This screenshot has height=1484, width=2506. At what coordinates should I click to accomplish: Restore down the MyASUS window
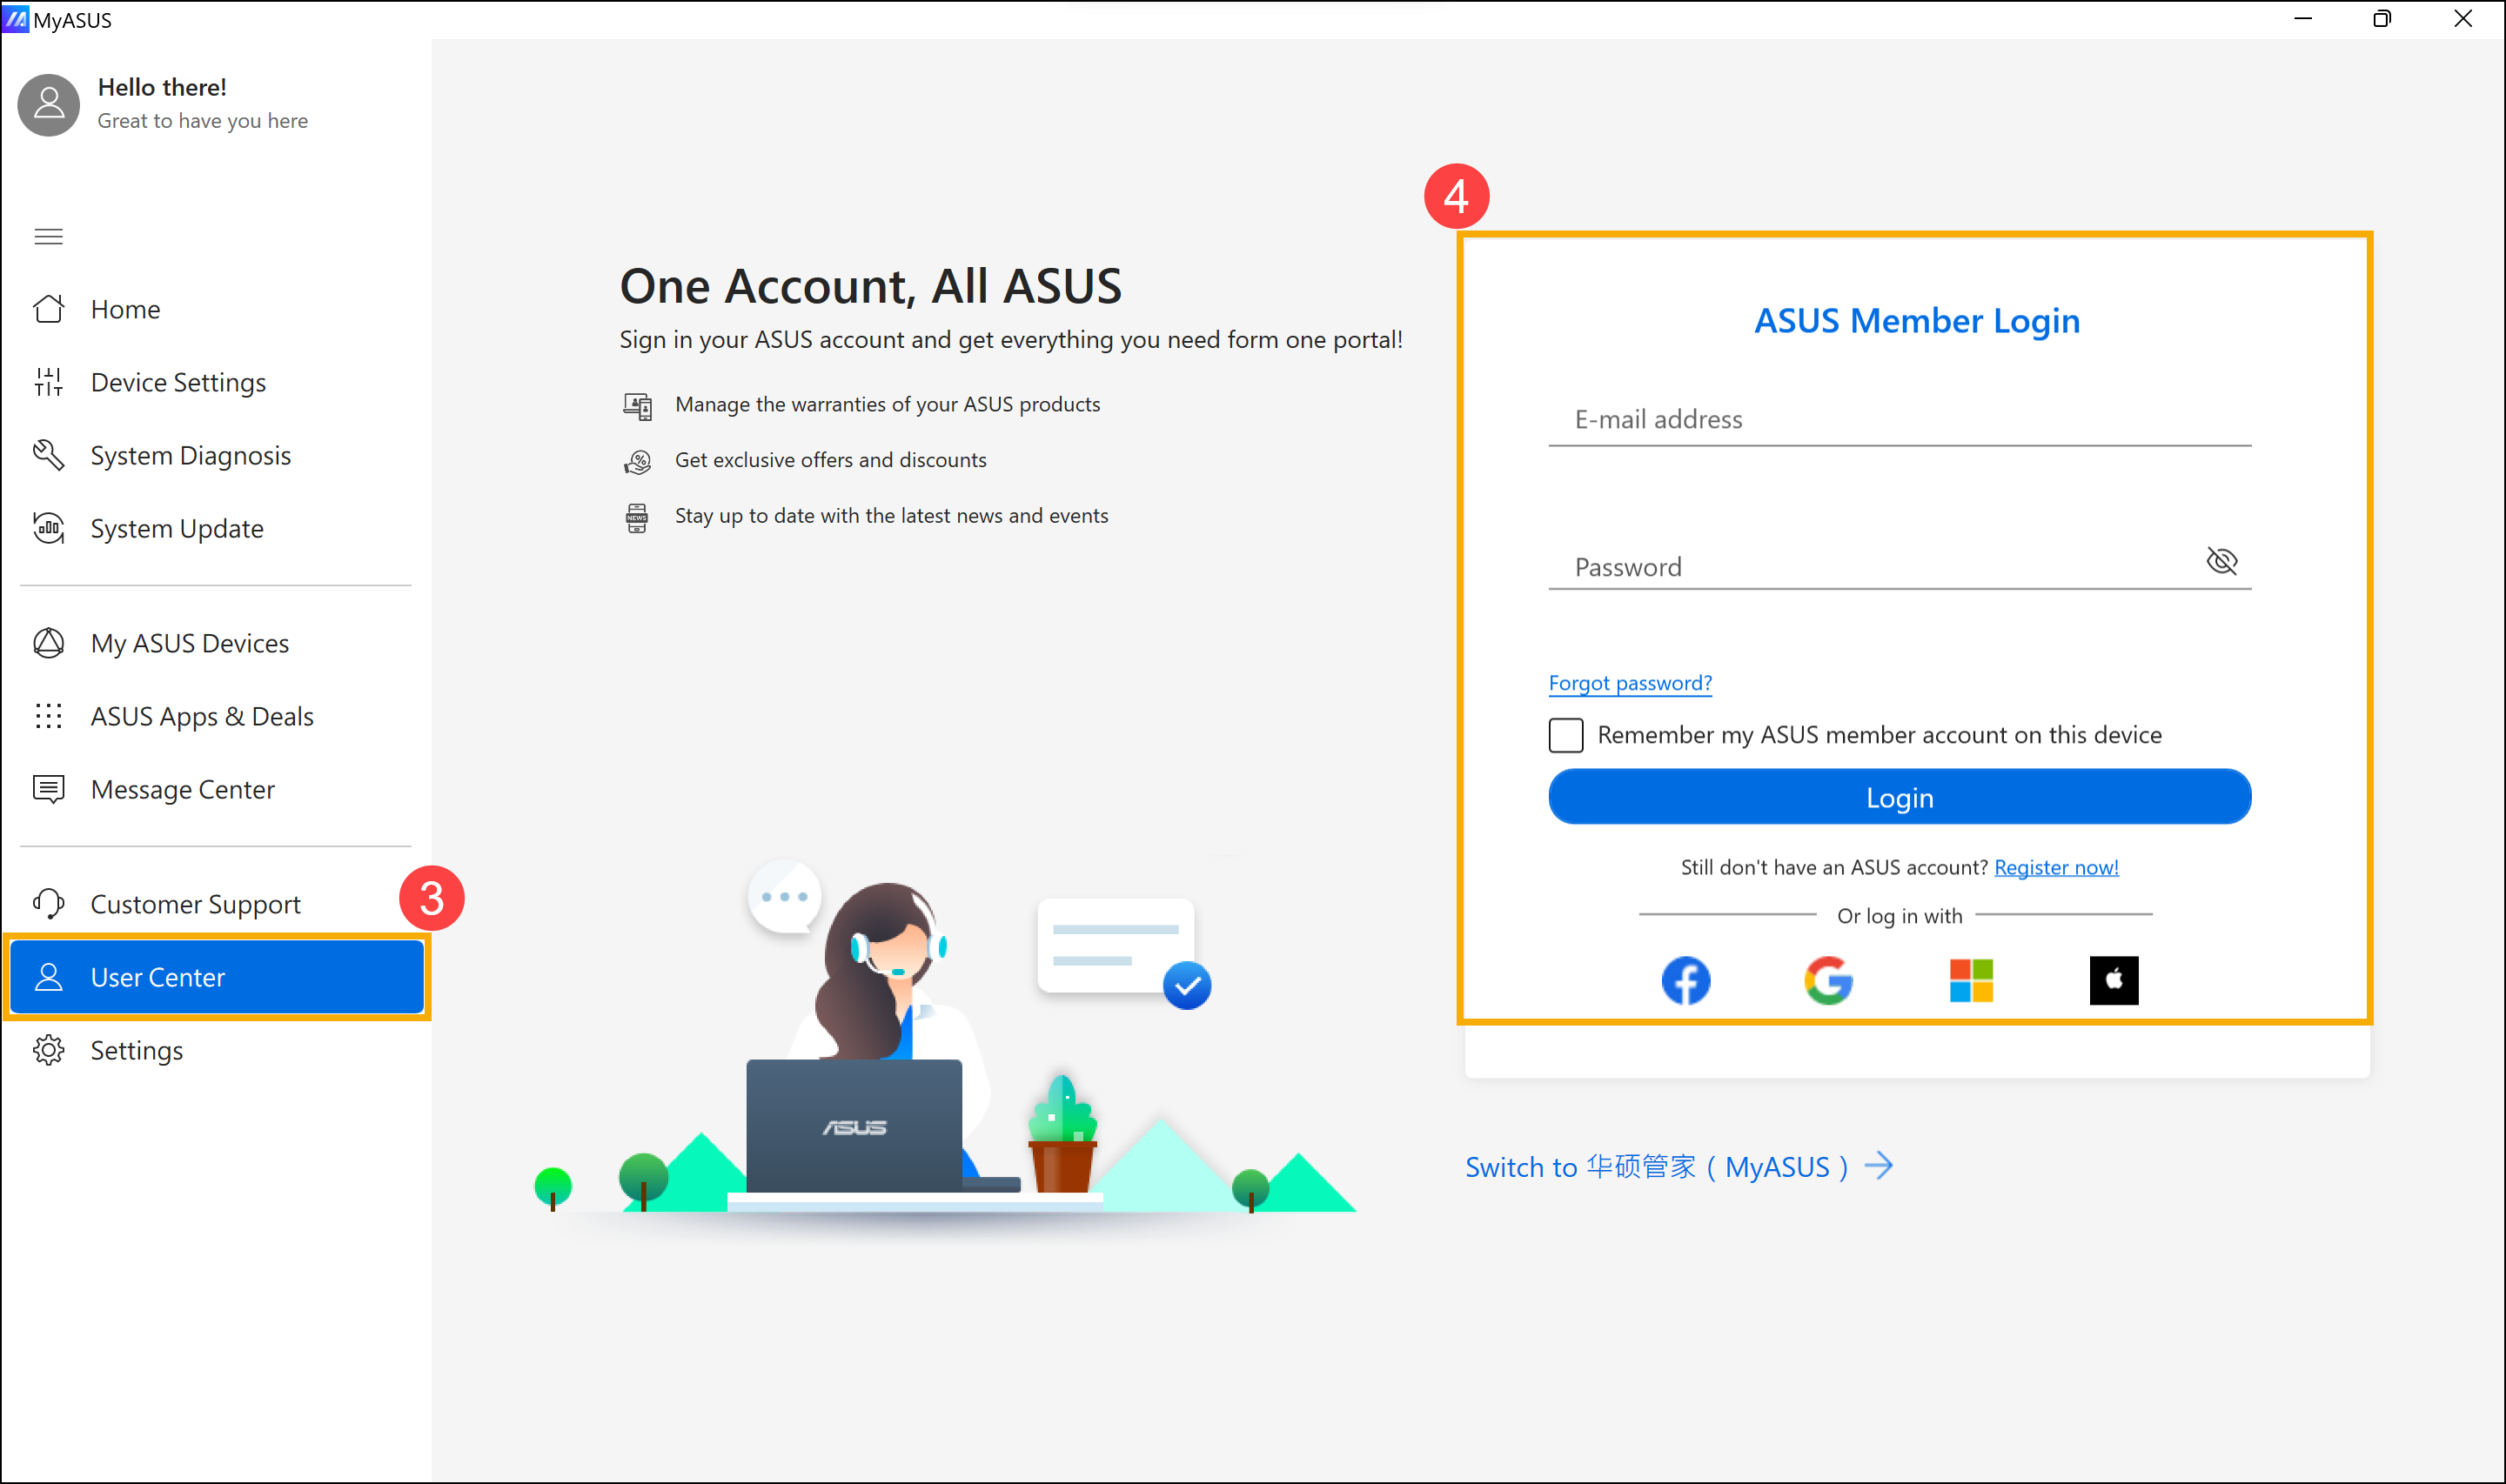click(2382, 19)
